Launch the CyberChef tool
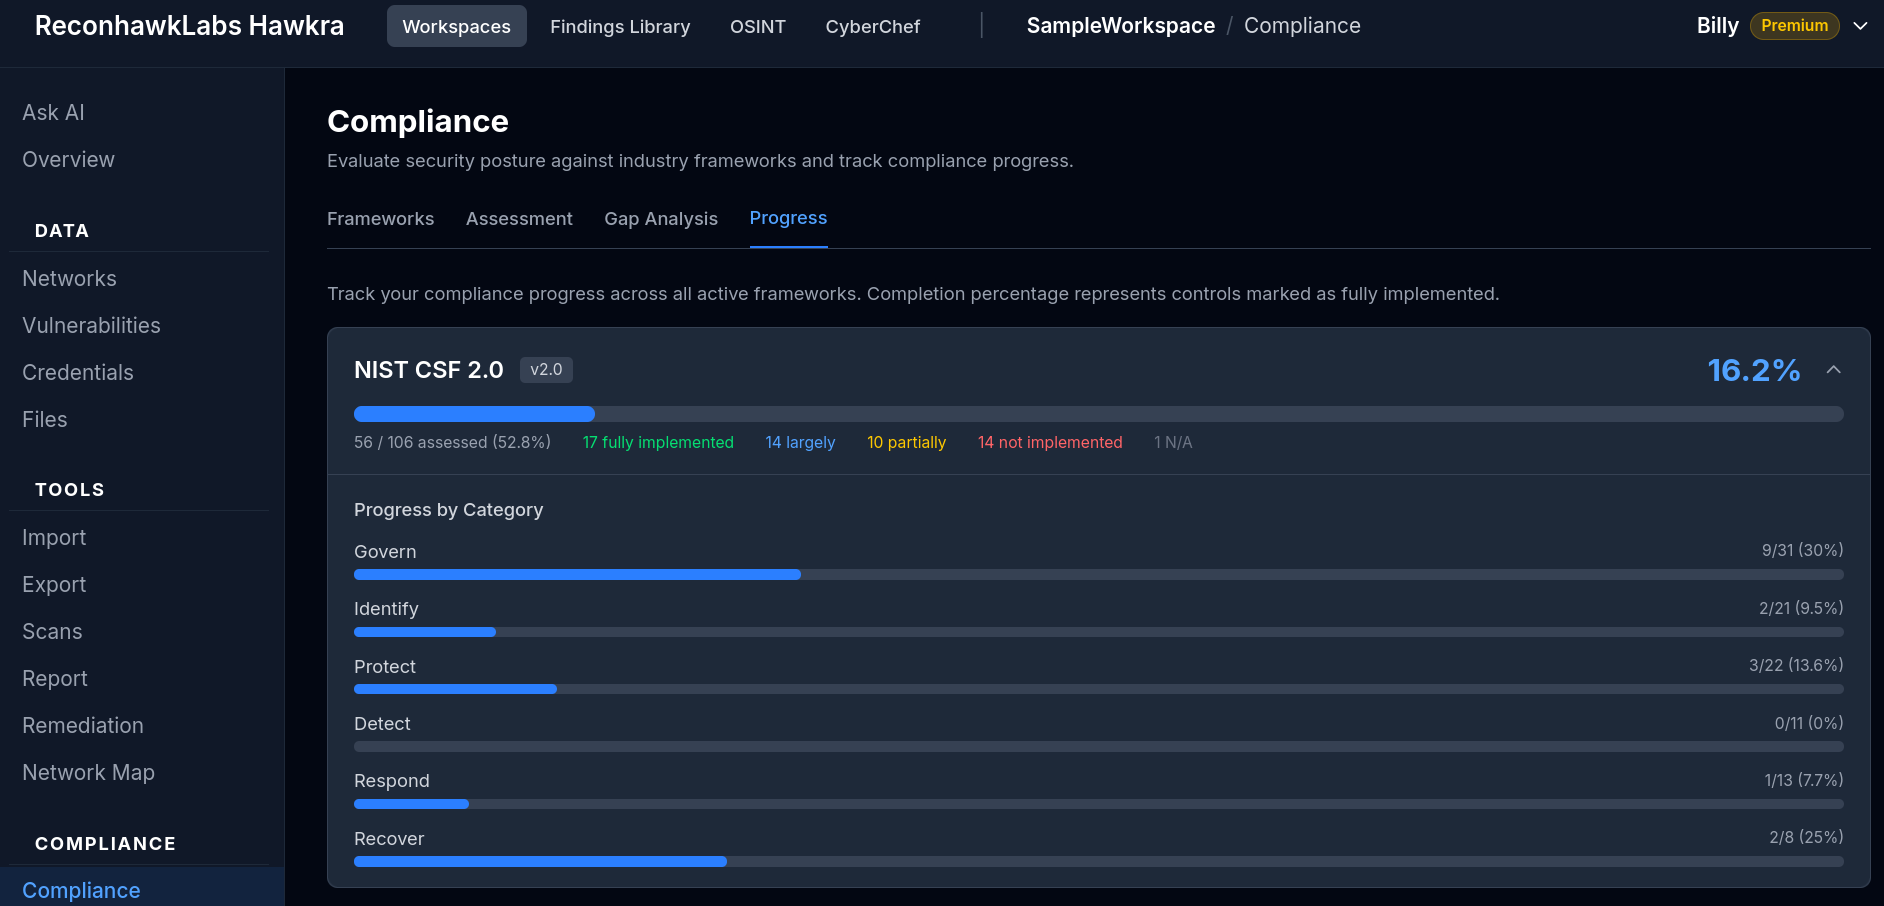The width and height of the screenshot is (1884, 906). [x=872, y=27]
